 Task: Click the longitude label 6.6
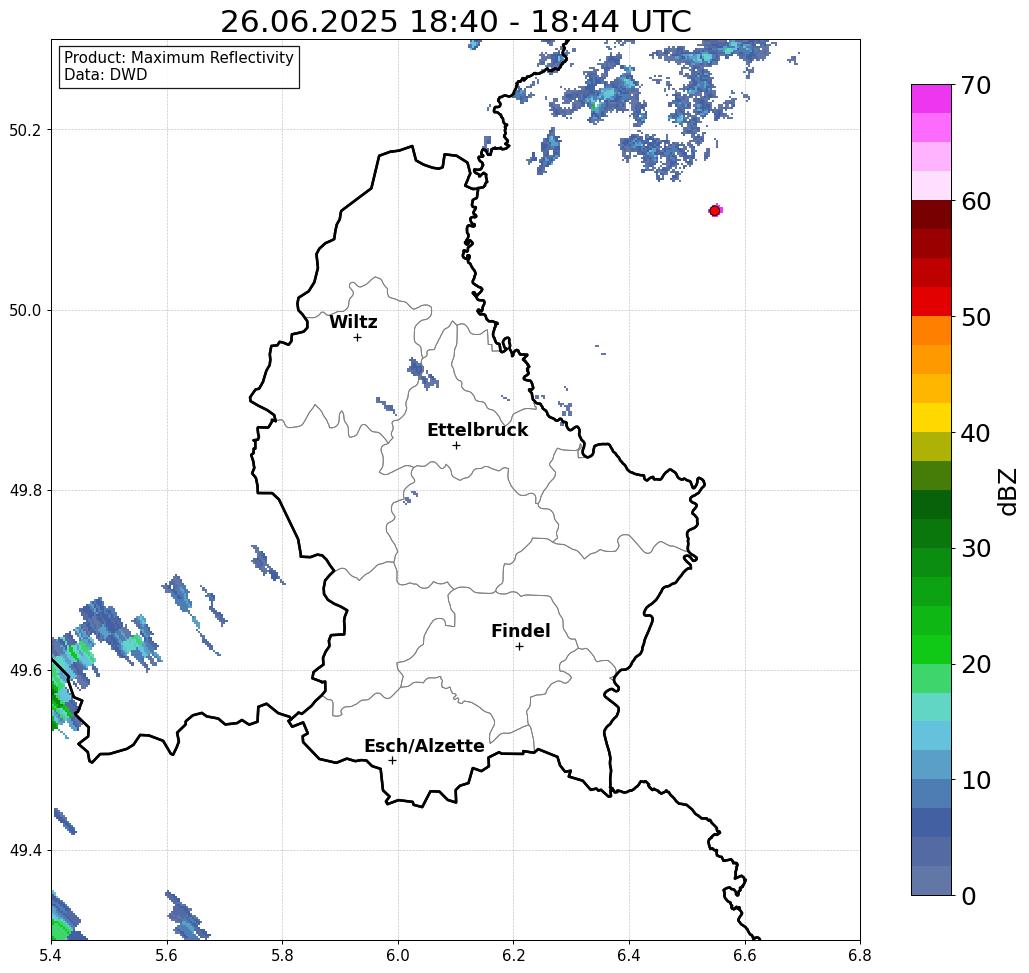[x=744, y=955]
